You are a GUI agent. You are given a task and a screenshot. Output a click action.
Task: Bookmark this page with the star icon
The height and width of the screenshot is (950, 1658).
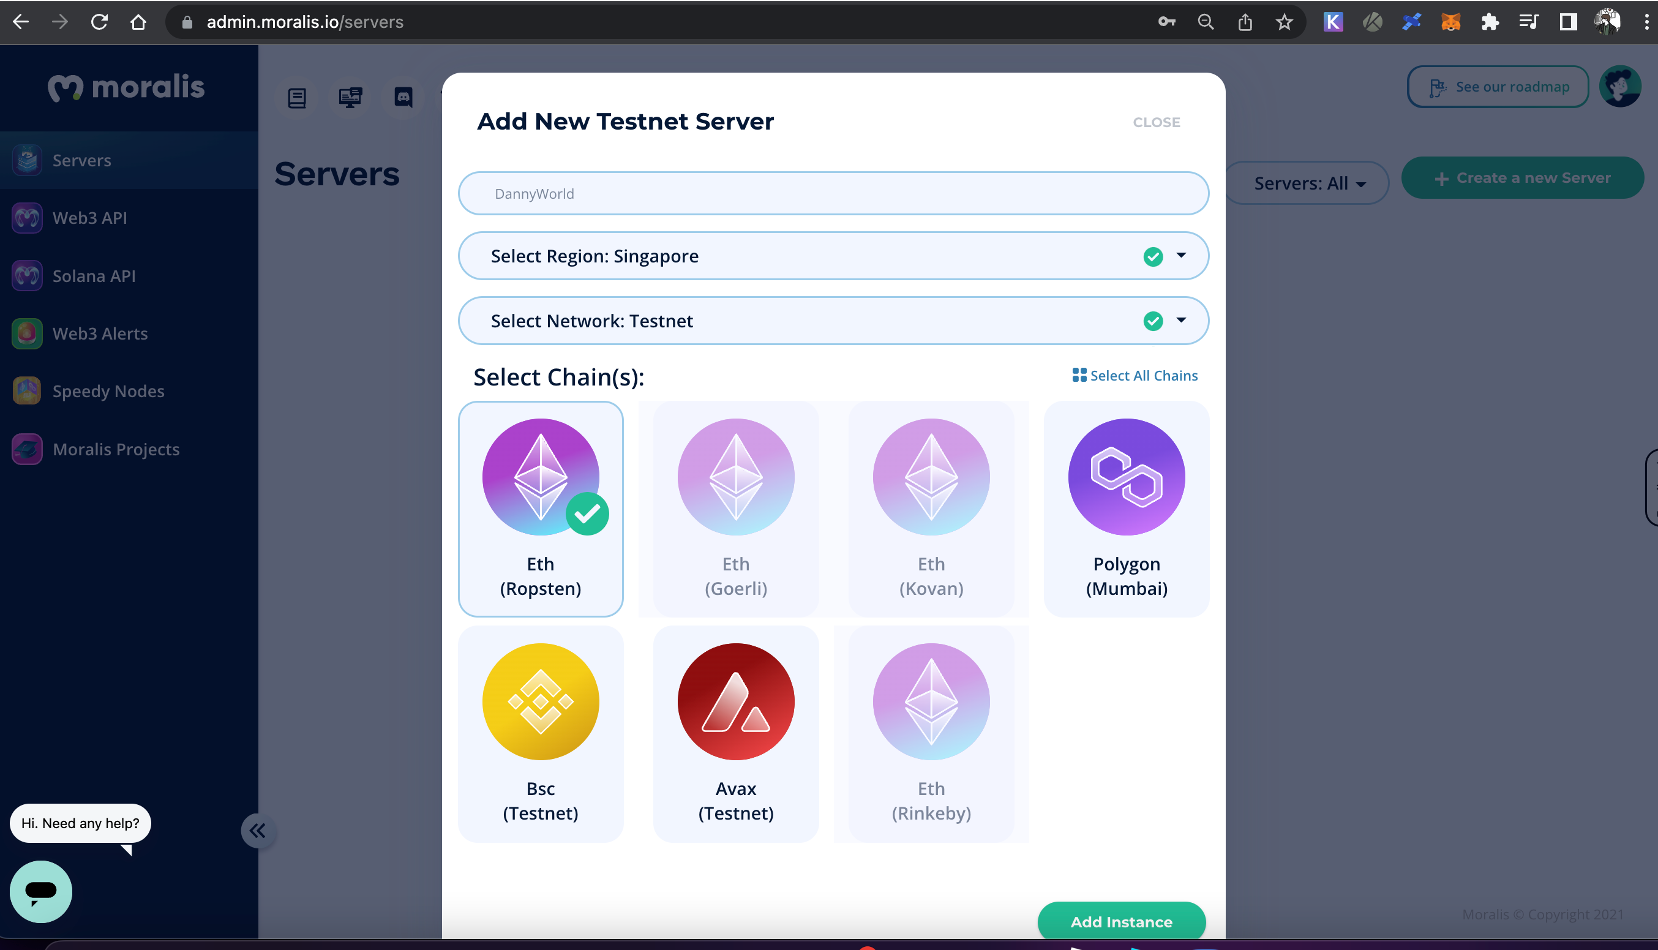pyautogui.click(x=1285, y=21)
